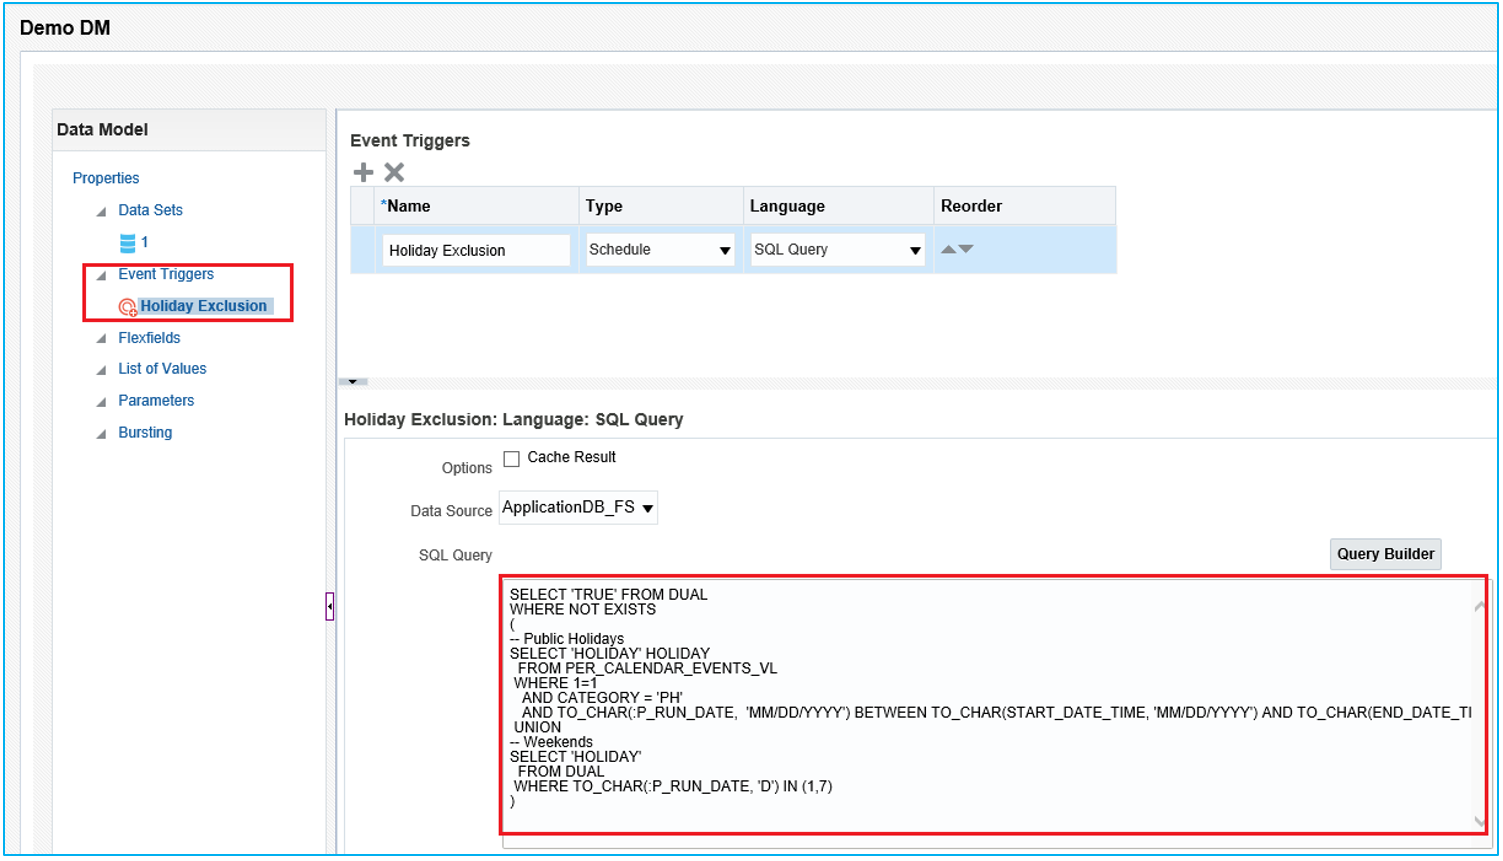Click the '-- Public Holidays' comment line
The image size is (1503, 861).
point(567,639)
